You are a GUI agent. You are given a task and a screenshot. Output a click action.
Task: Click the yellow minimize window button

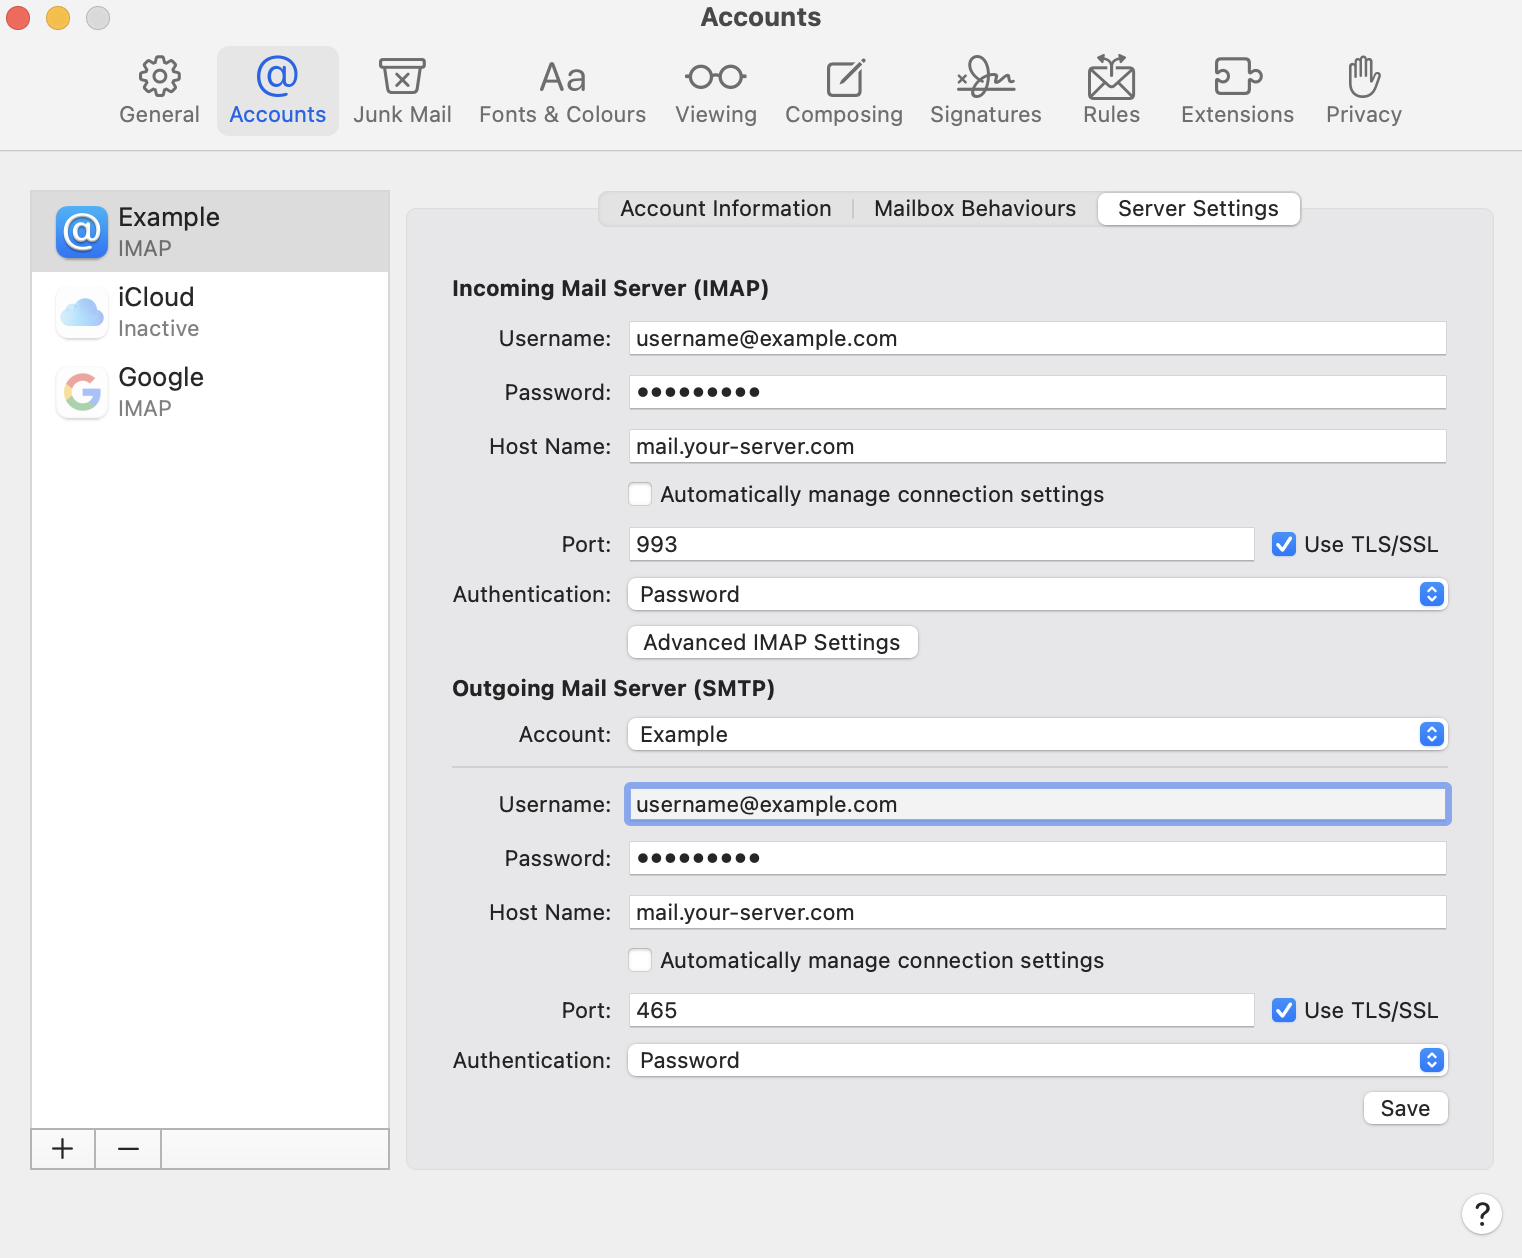pos(58,17)
